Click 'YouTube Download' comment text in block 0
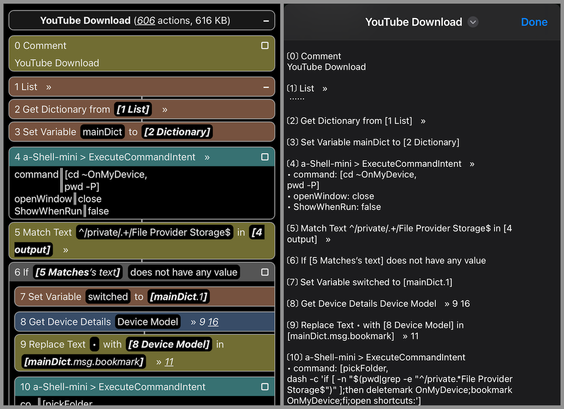Viewport: 564px width, 409px height. [57, 63]
